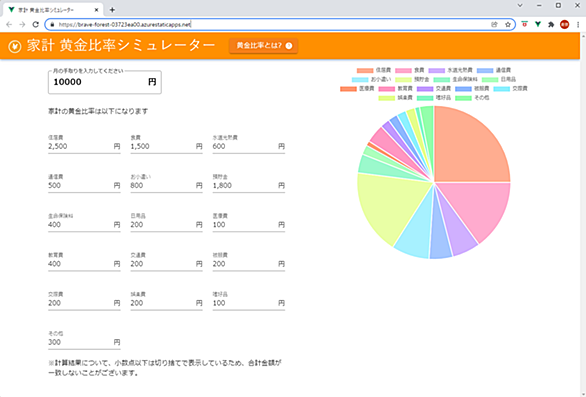Screen dimensions: 586x397
Task: Click the 黄金比率とは? help button
Action: [x=263, y=46]
